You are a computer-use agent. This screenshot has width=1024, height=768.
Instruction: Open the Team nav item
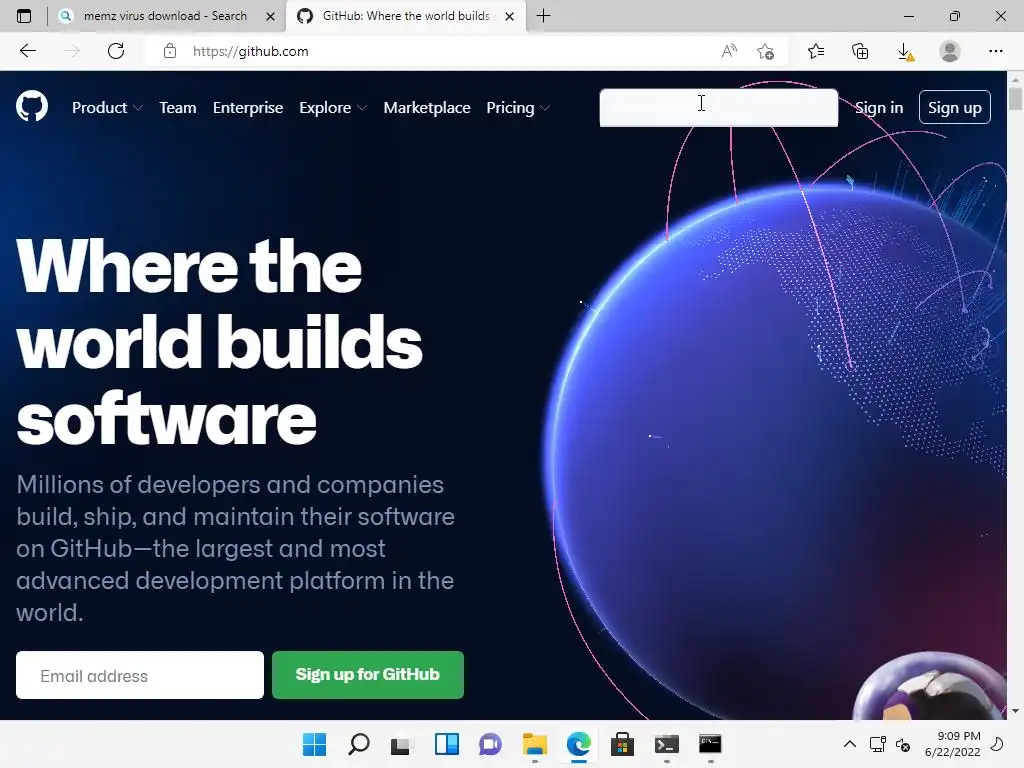pyautogui.click(x=178, y=108)
